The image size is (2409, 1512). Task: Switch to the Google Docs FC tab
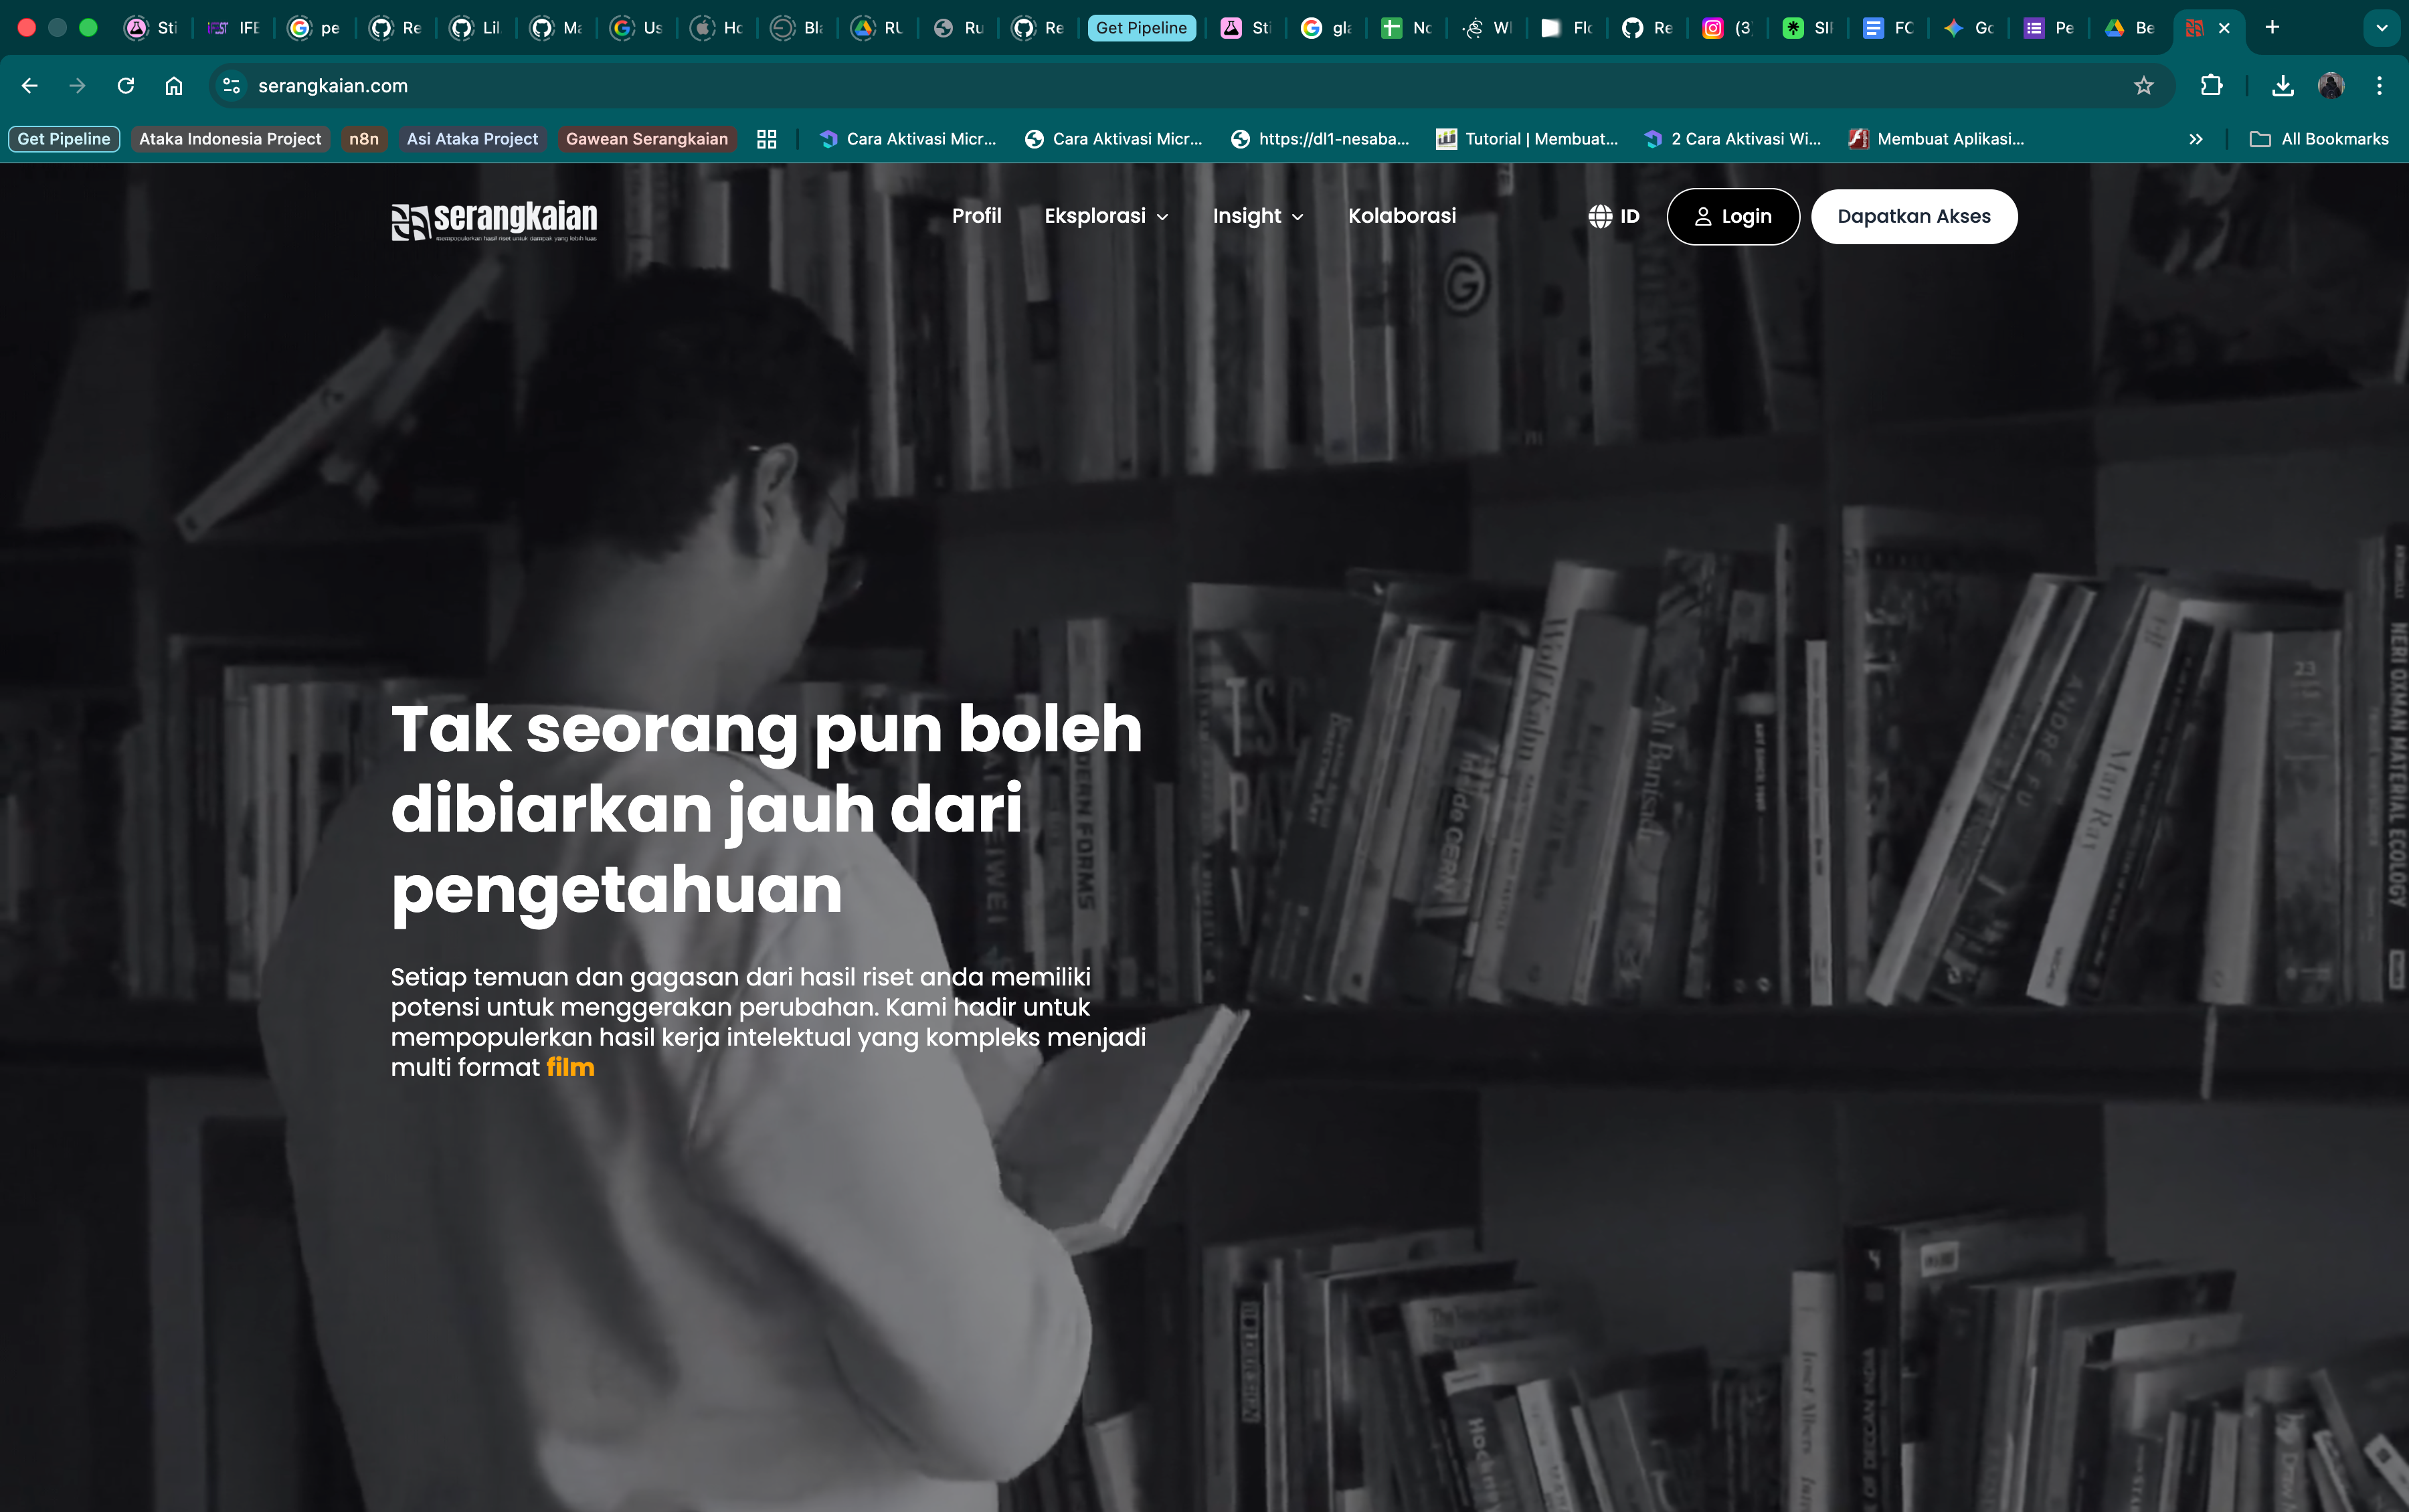click(1889, 28)
